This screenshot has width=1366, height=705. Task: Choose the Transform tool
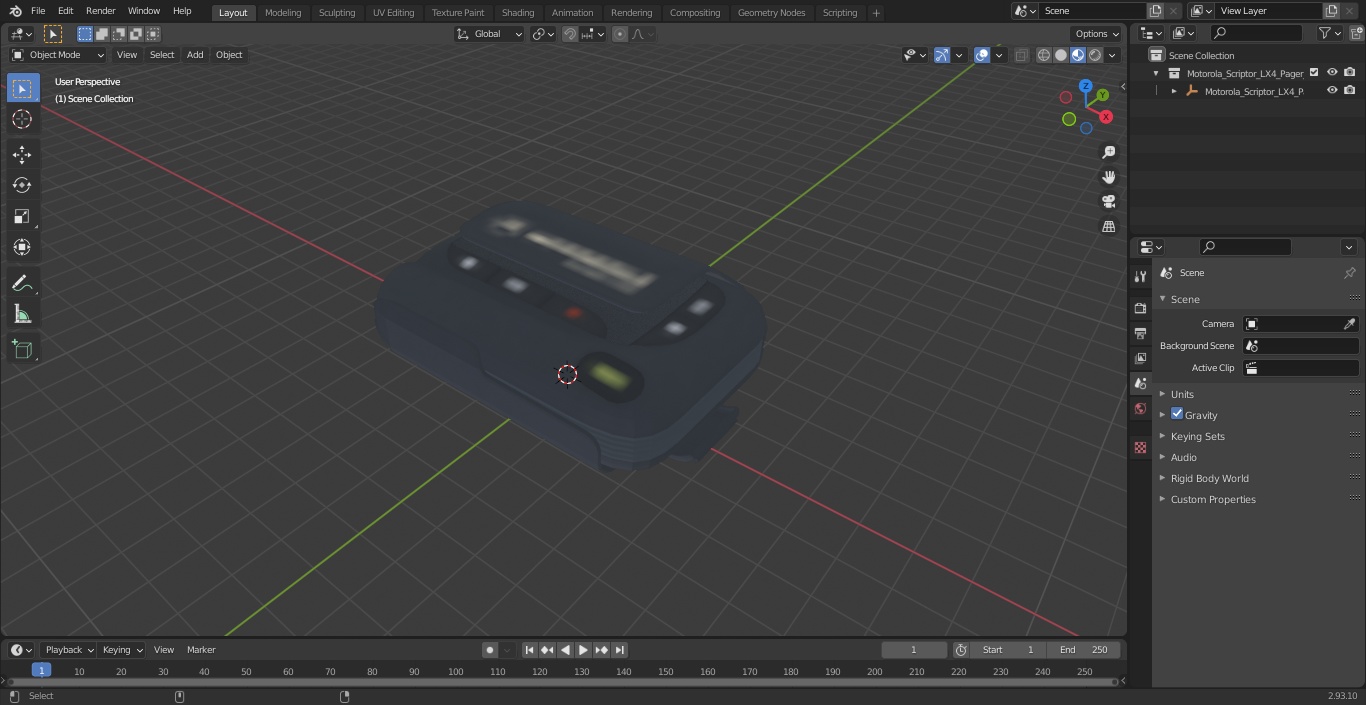tap(22, 247)
